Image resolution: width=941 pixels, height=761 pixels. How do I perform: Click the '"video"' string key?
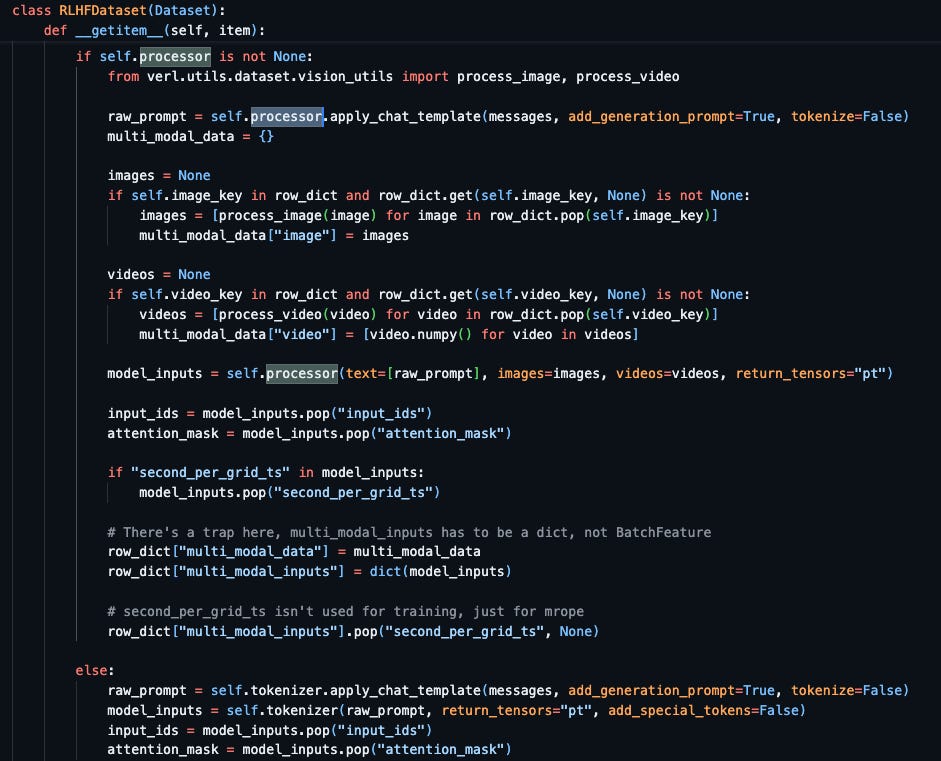(x=302, y=334)
